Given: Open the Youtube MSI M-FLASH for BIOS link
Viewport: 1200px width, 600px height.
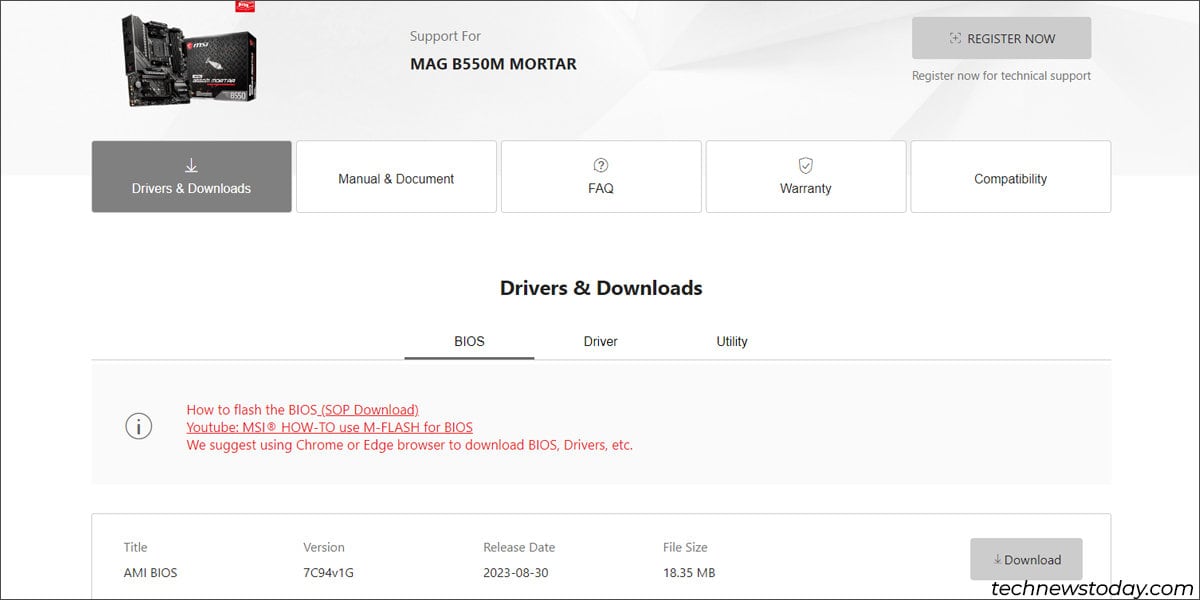Looking at the screenshot, I should [329, 427].
